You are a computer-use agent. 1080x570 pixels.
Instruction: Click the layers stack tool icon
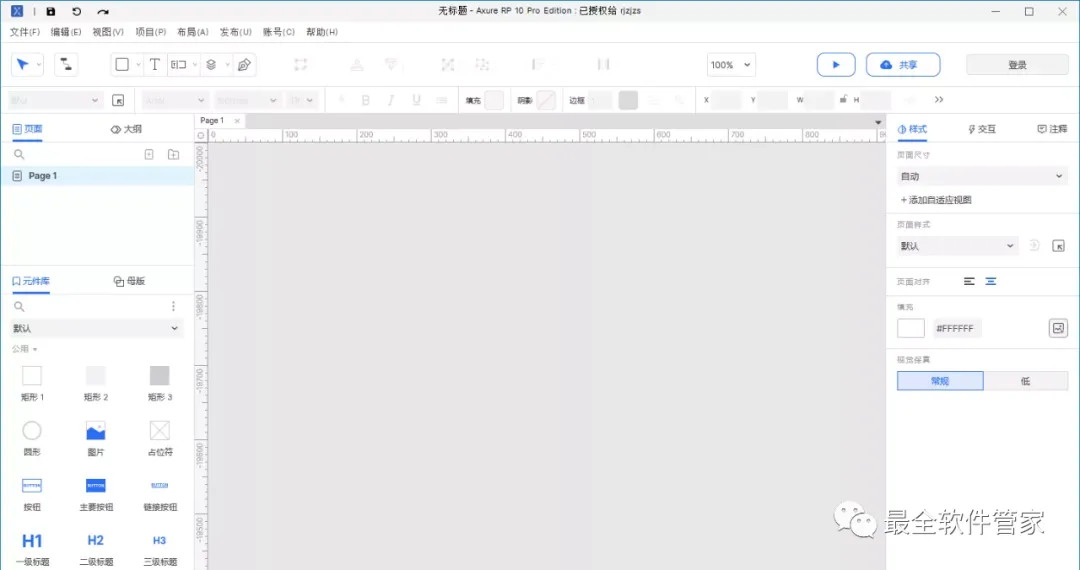[x=211, y=64]
